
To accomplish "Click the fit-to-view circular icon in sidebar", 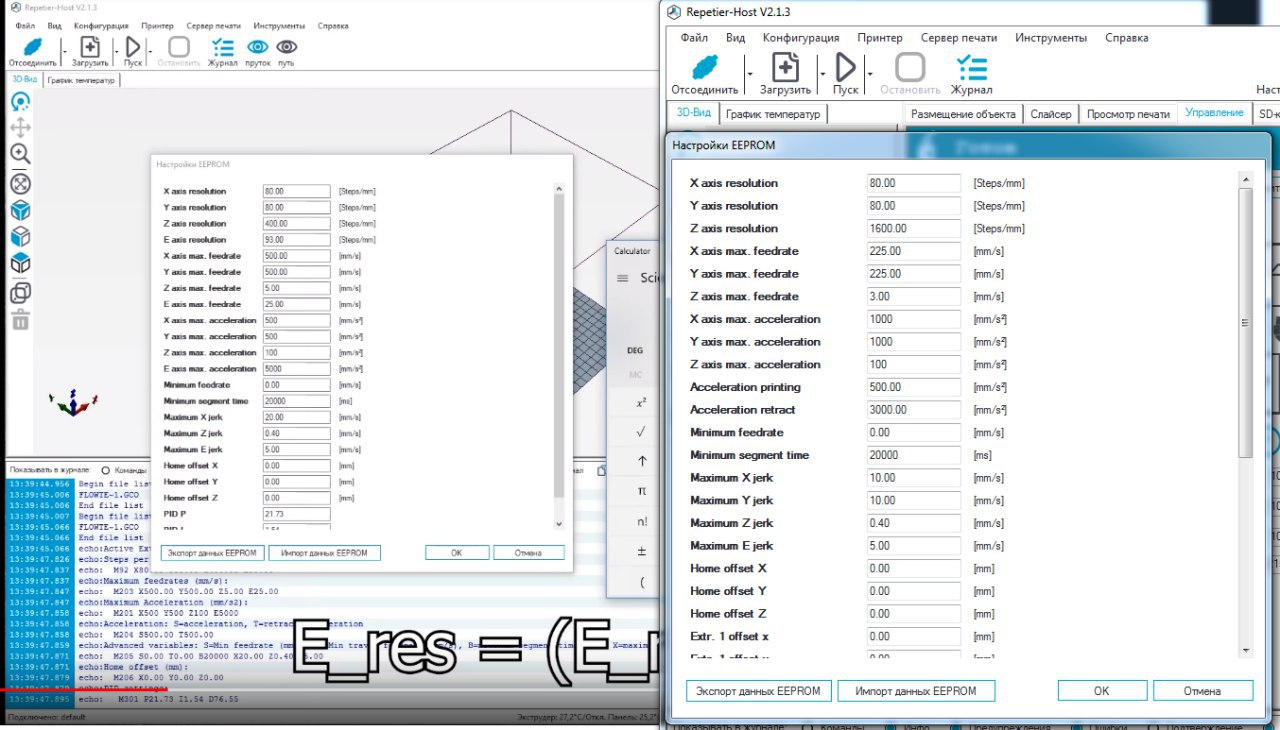I will pyautogui.click(x=20, y=184).
